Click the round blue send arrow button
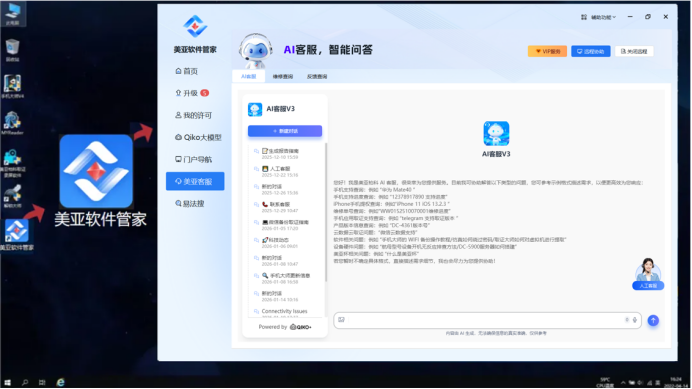This screenshot has width=692, height=389. 653,321
